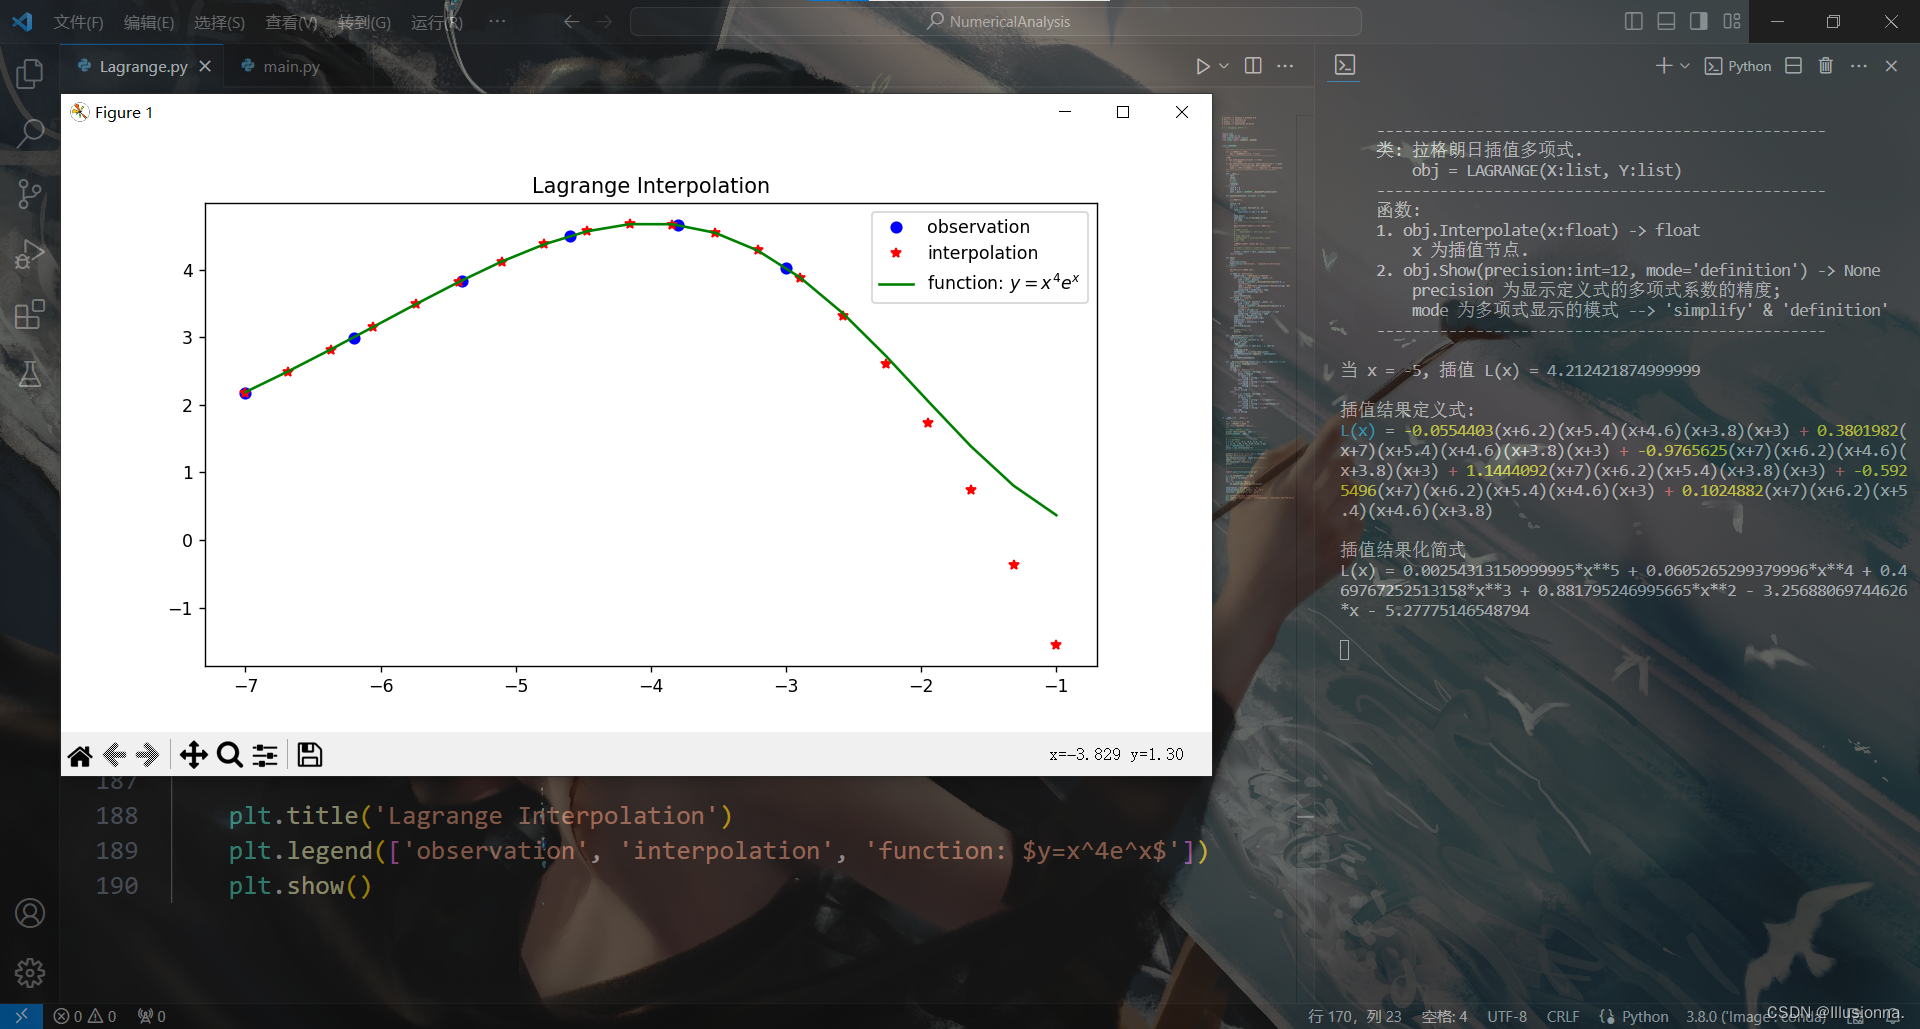Open Customize Layout button

(1732, 21)
